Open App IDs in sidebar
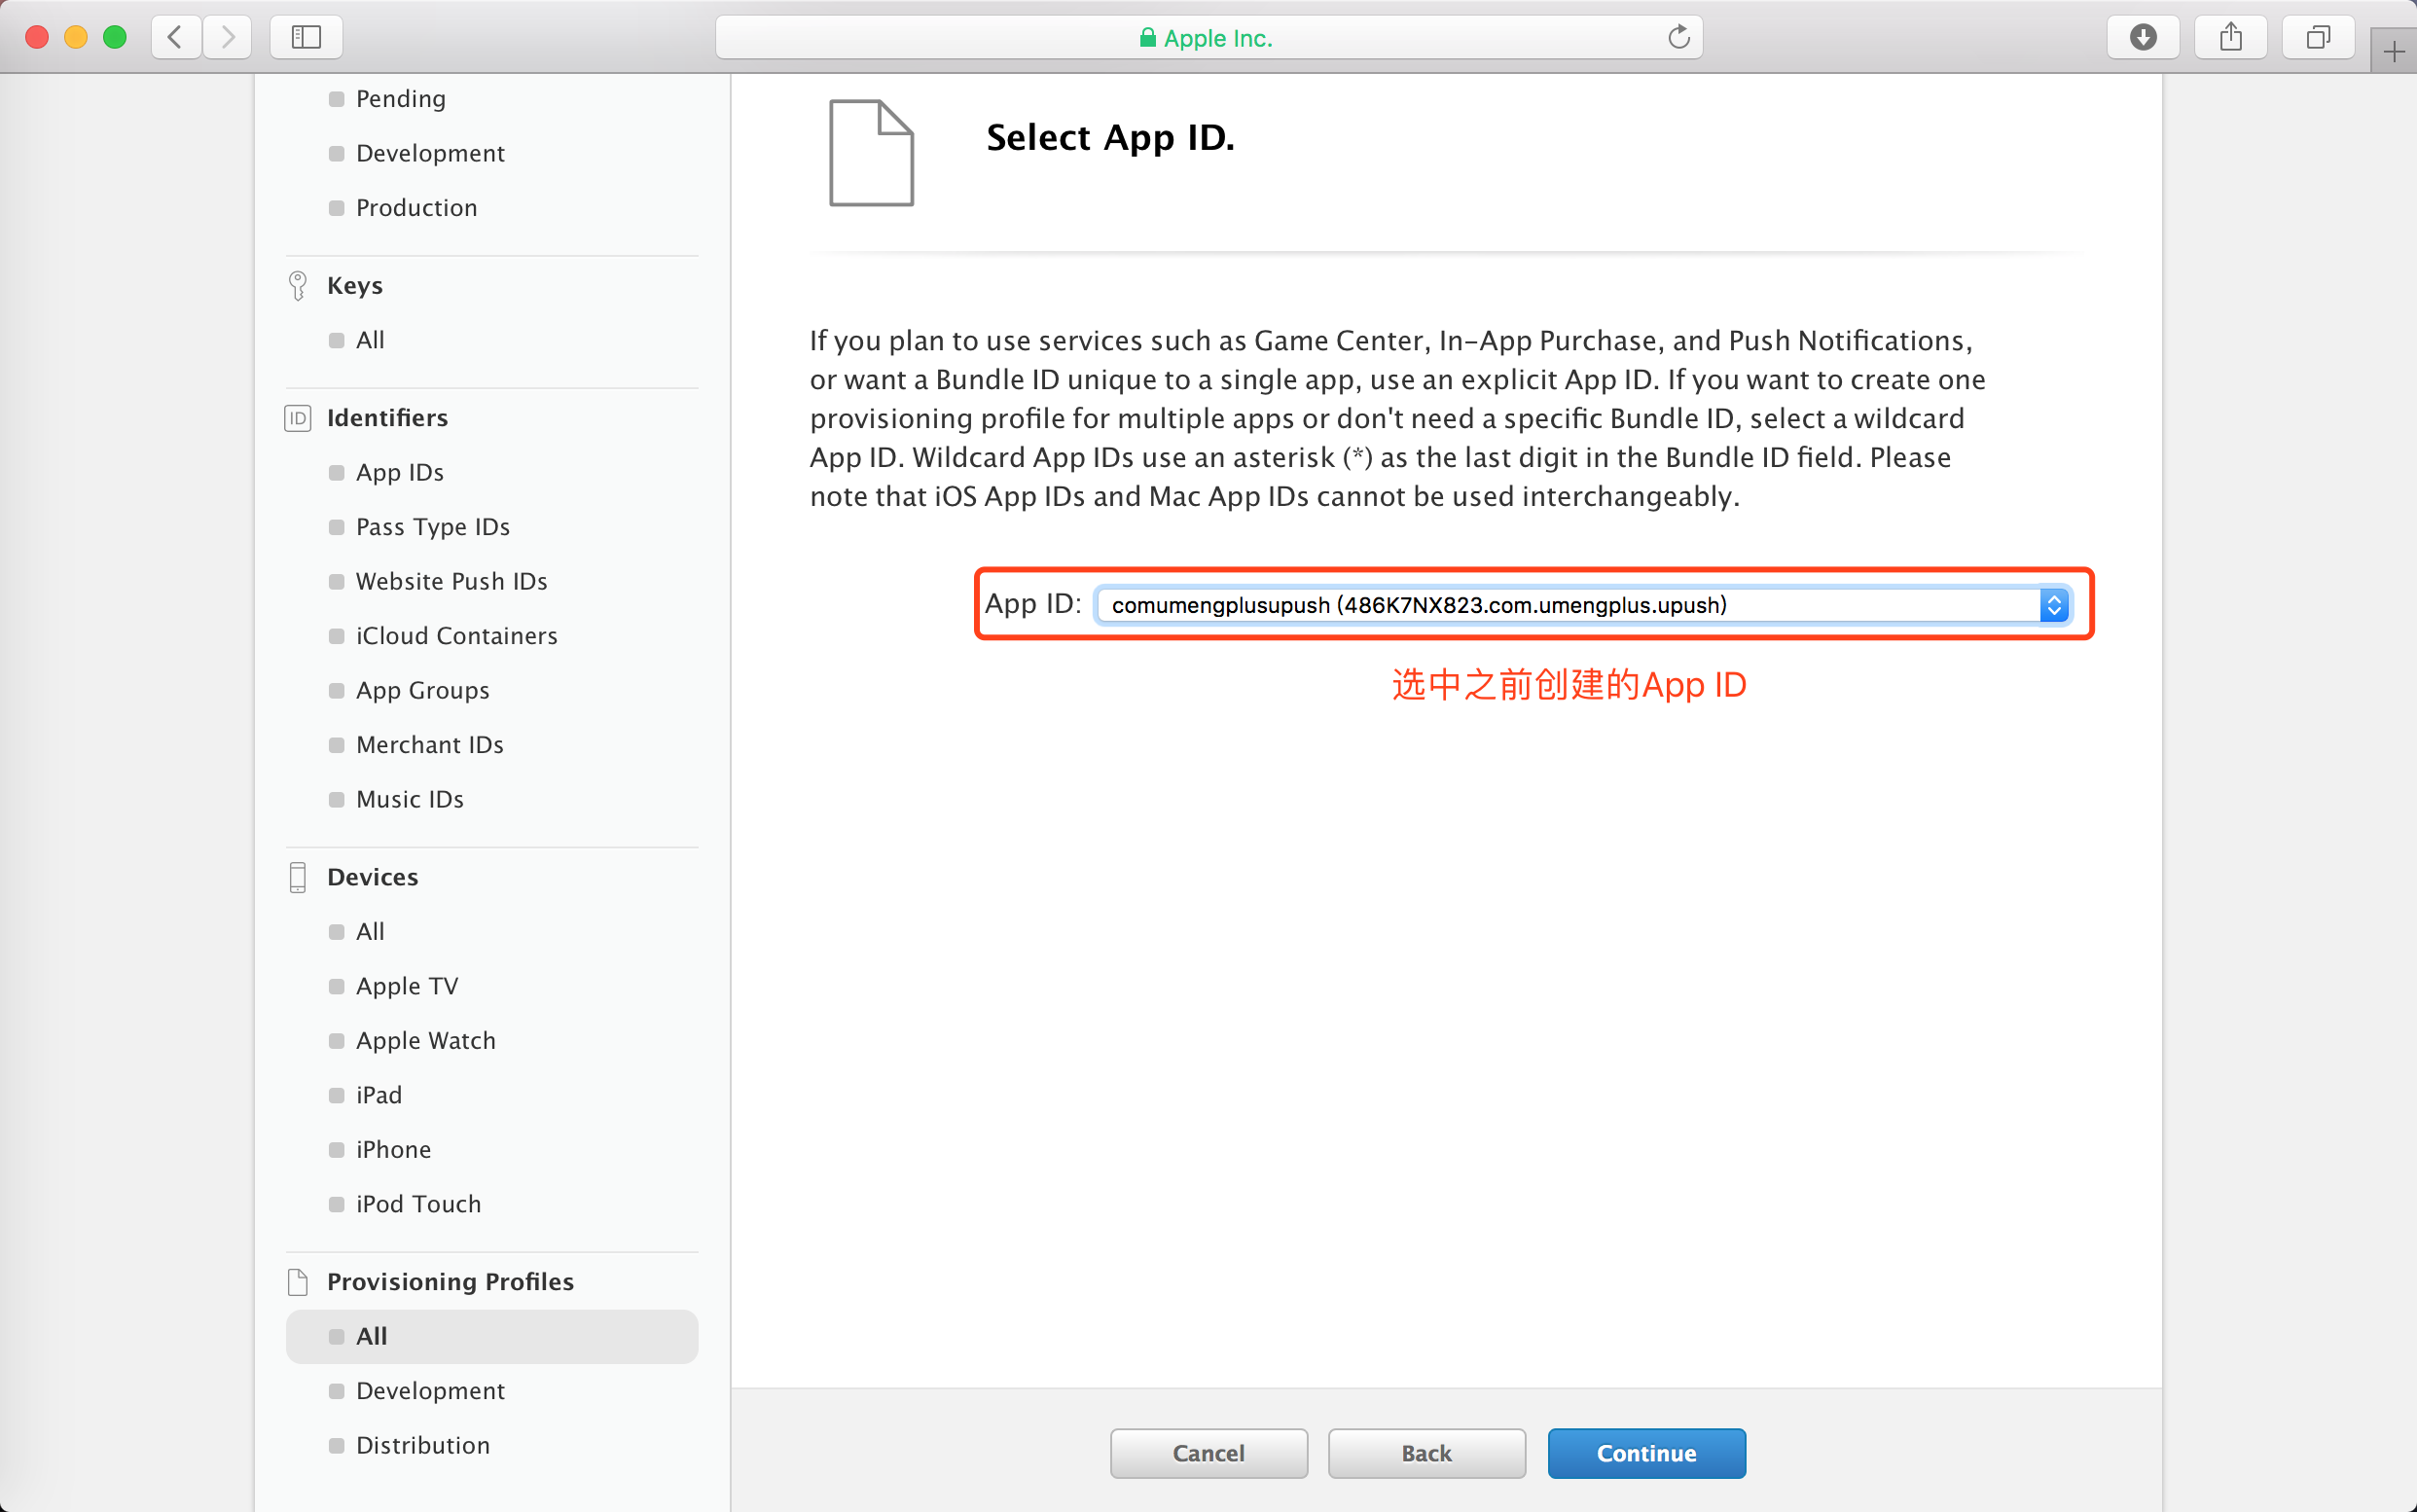The height and width of the screenshot is (1512, 2417). click(x=400, y=473)
